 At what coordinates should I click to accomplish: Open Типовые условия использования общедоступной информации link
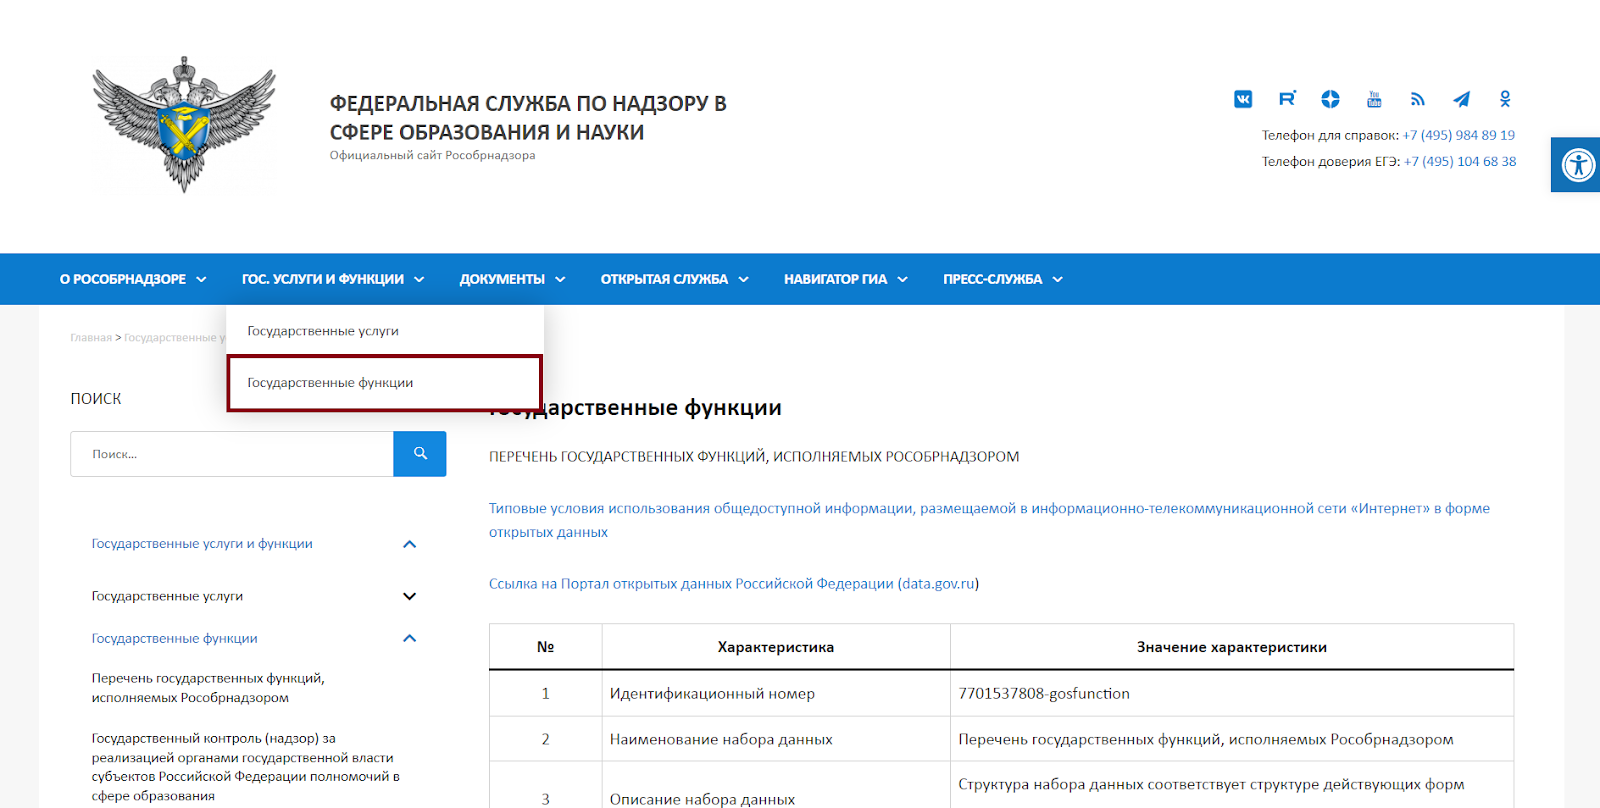tap(989, 520)
